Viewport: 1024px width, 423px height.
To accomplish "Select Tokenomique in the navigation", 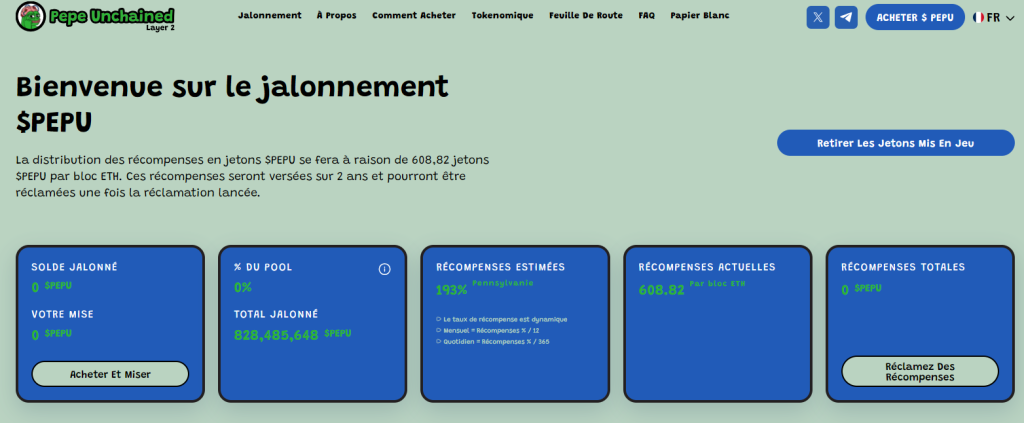I will [x=502, y=16].
